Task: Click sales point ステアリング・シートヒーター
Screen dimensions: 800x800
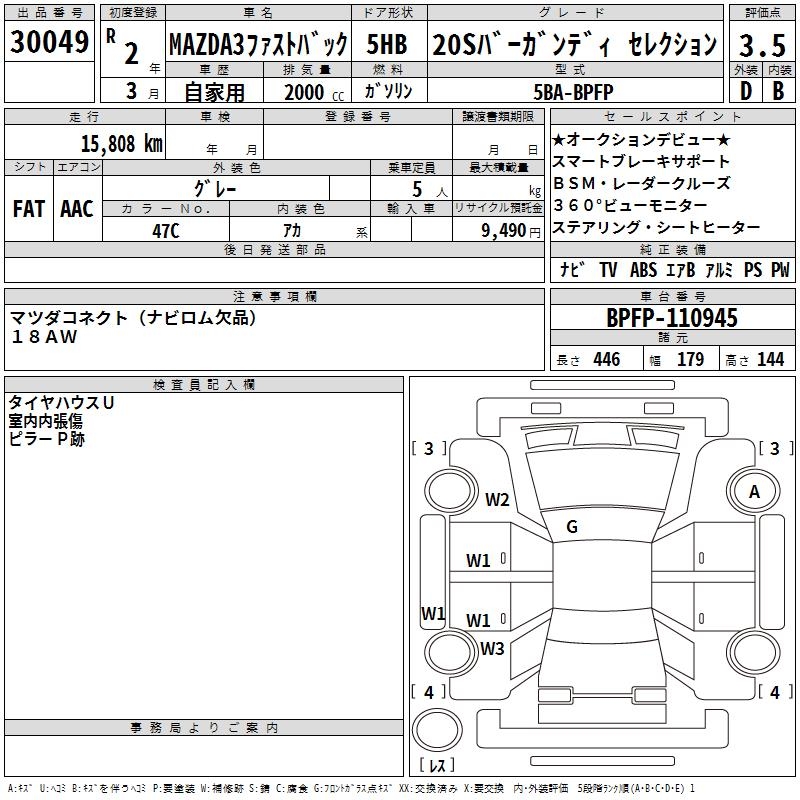Action: 656,227
